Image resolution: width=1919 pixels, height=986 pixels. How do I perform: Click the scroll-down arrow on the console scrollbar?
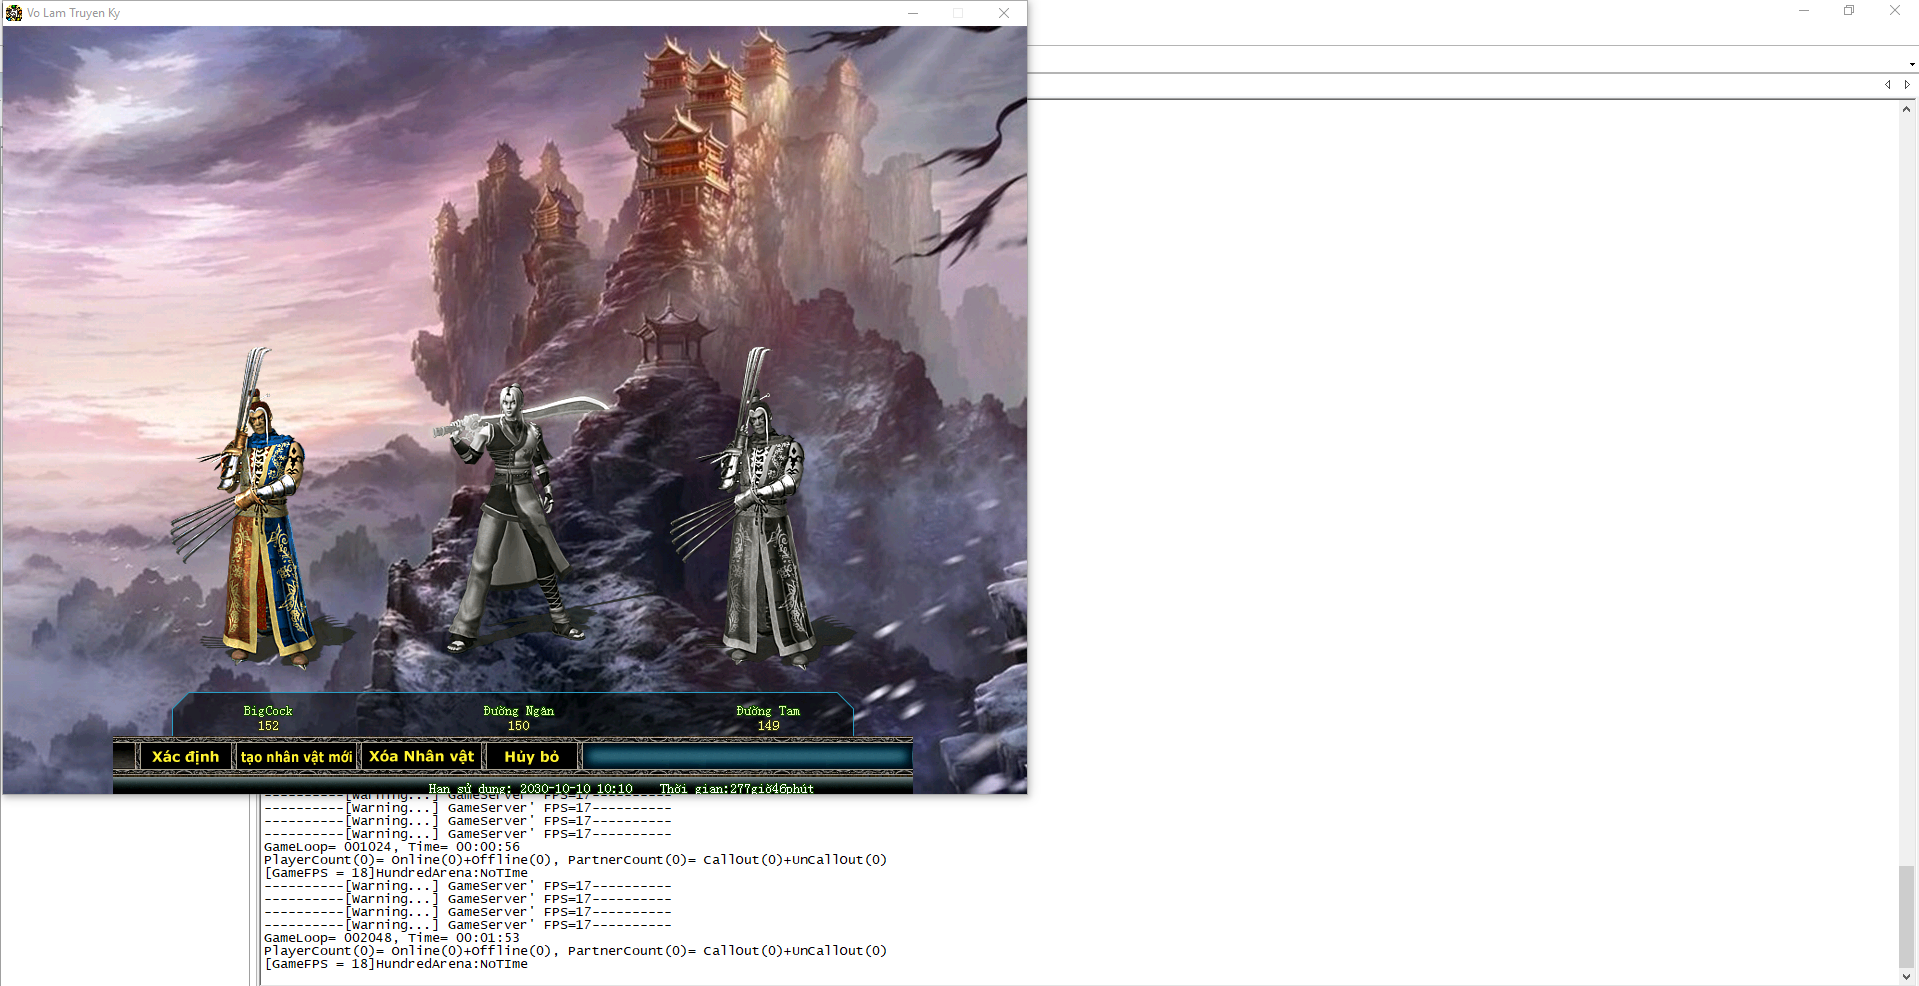(x=1906, y=977)
